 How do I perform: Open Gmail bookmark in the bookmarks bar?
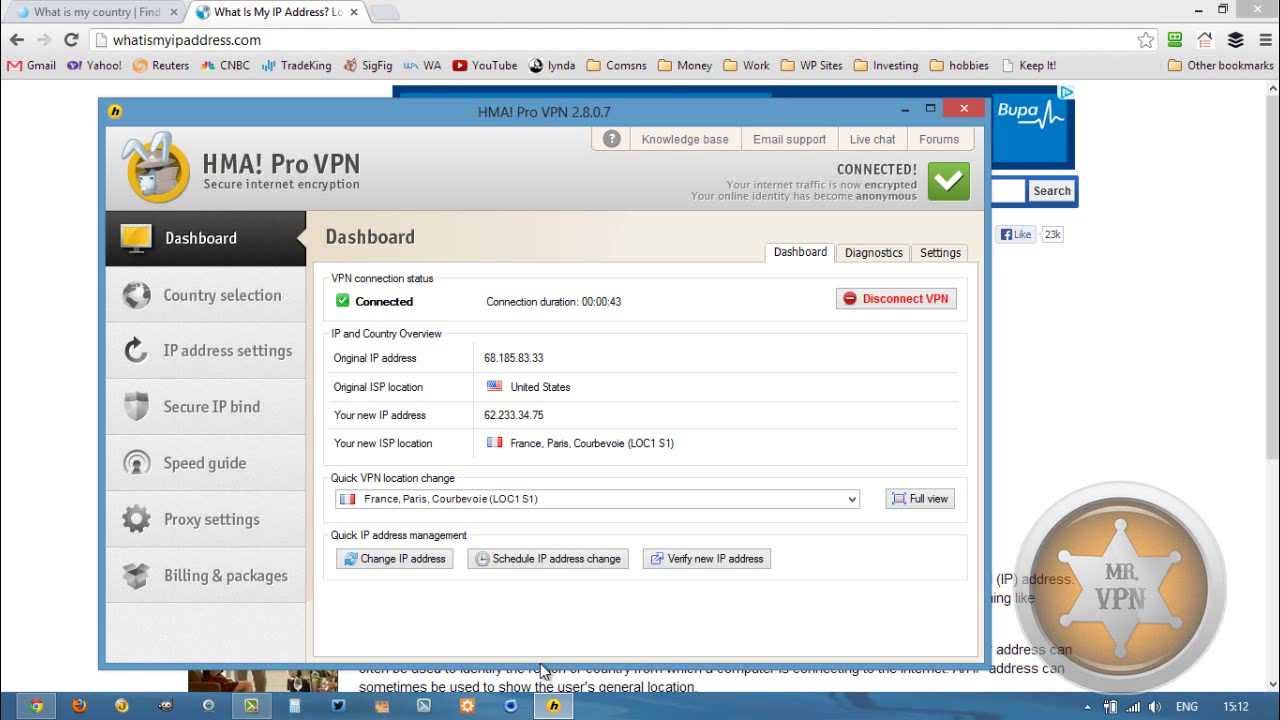[32, 65]
